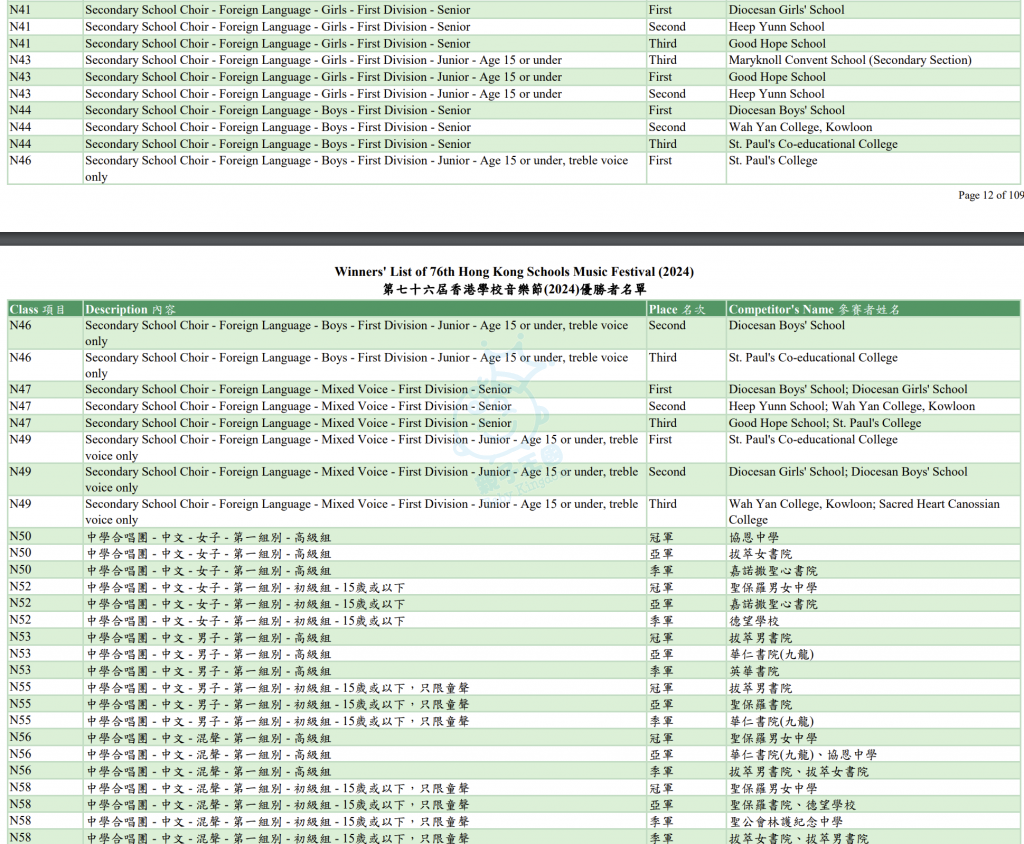Click "N52" in the 德望學校 row

(20, 621)
